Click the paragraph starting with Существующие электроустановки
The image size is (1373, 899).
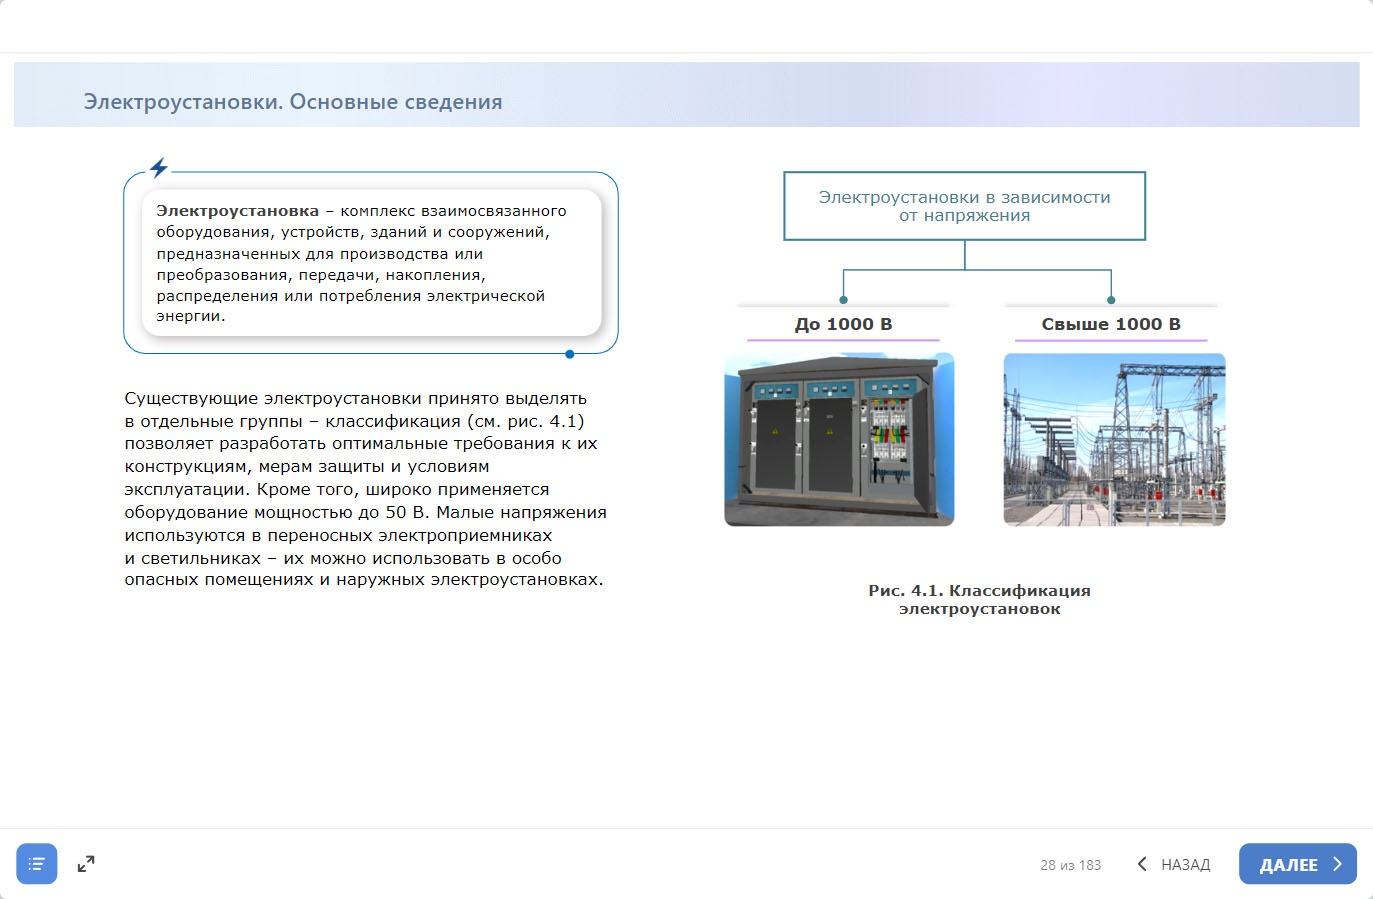365,489
